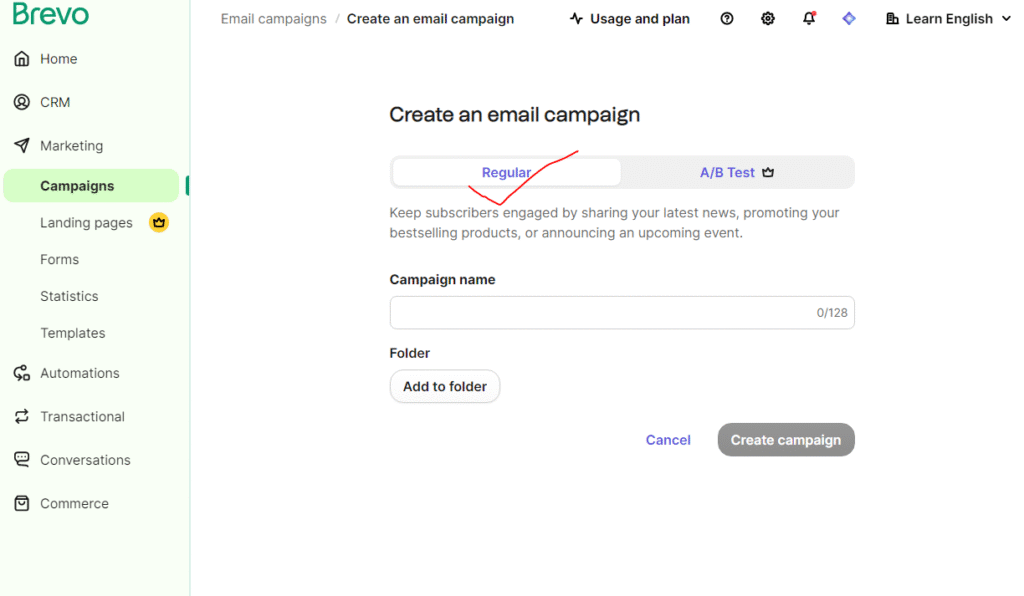1024x596 pixels.
Task: Collapse the Marketing sidebar section
Action: [71, 146]
